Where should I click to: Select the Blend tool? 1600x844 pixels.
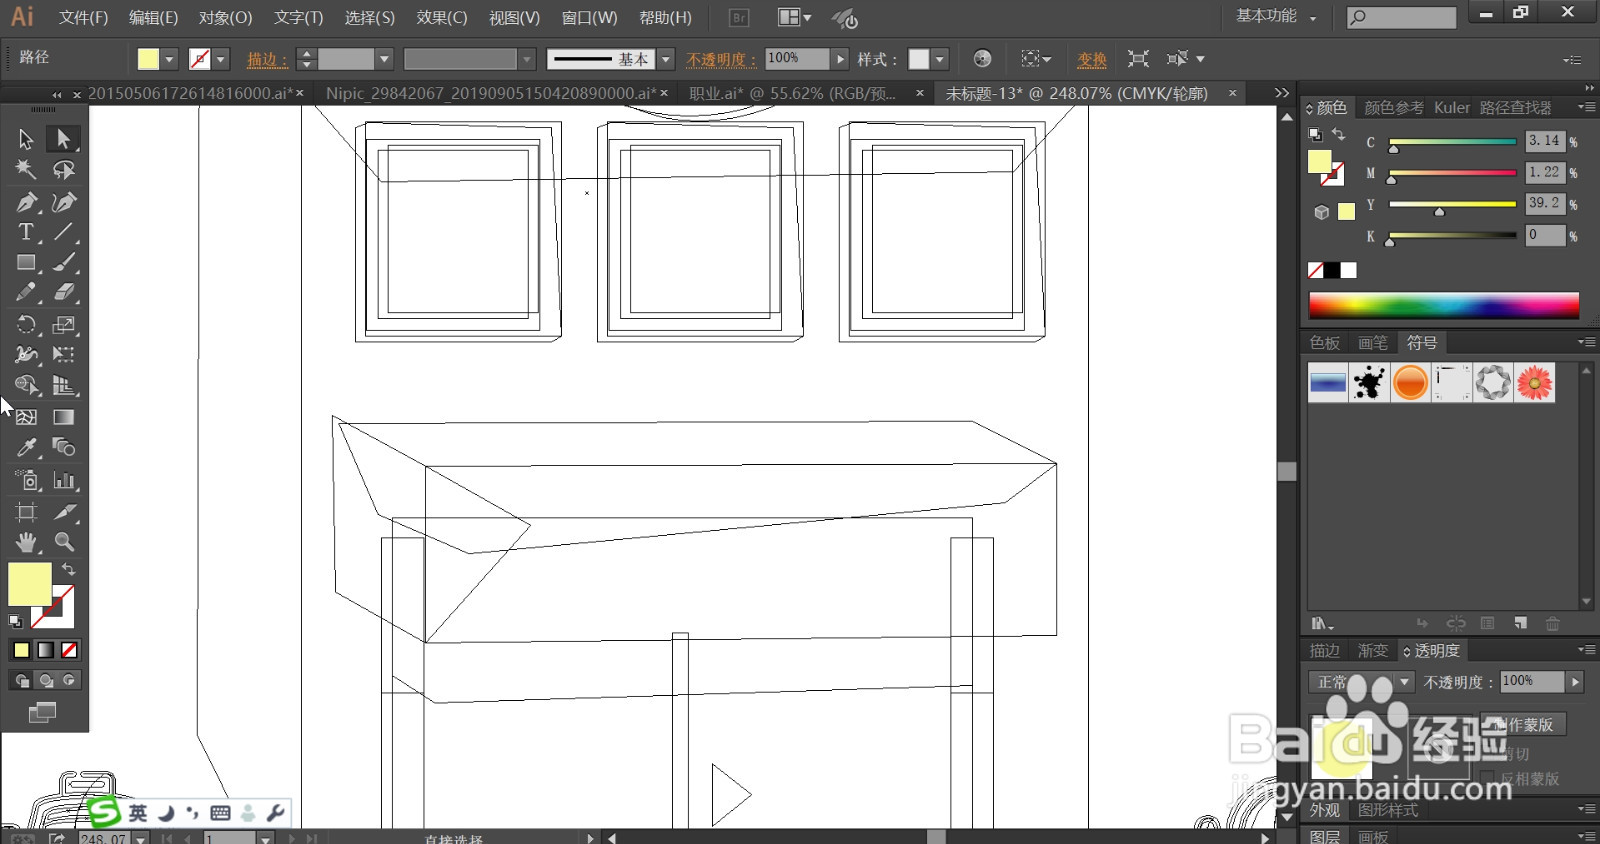63,448
